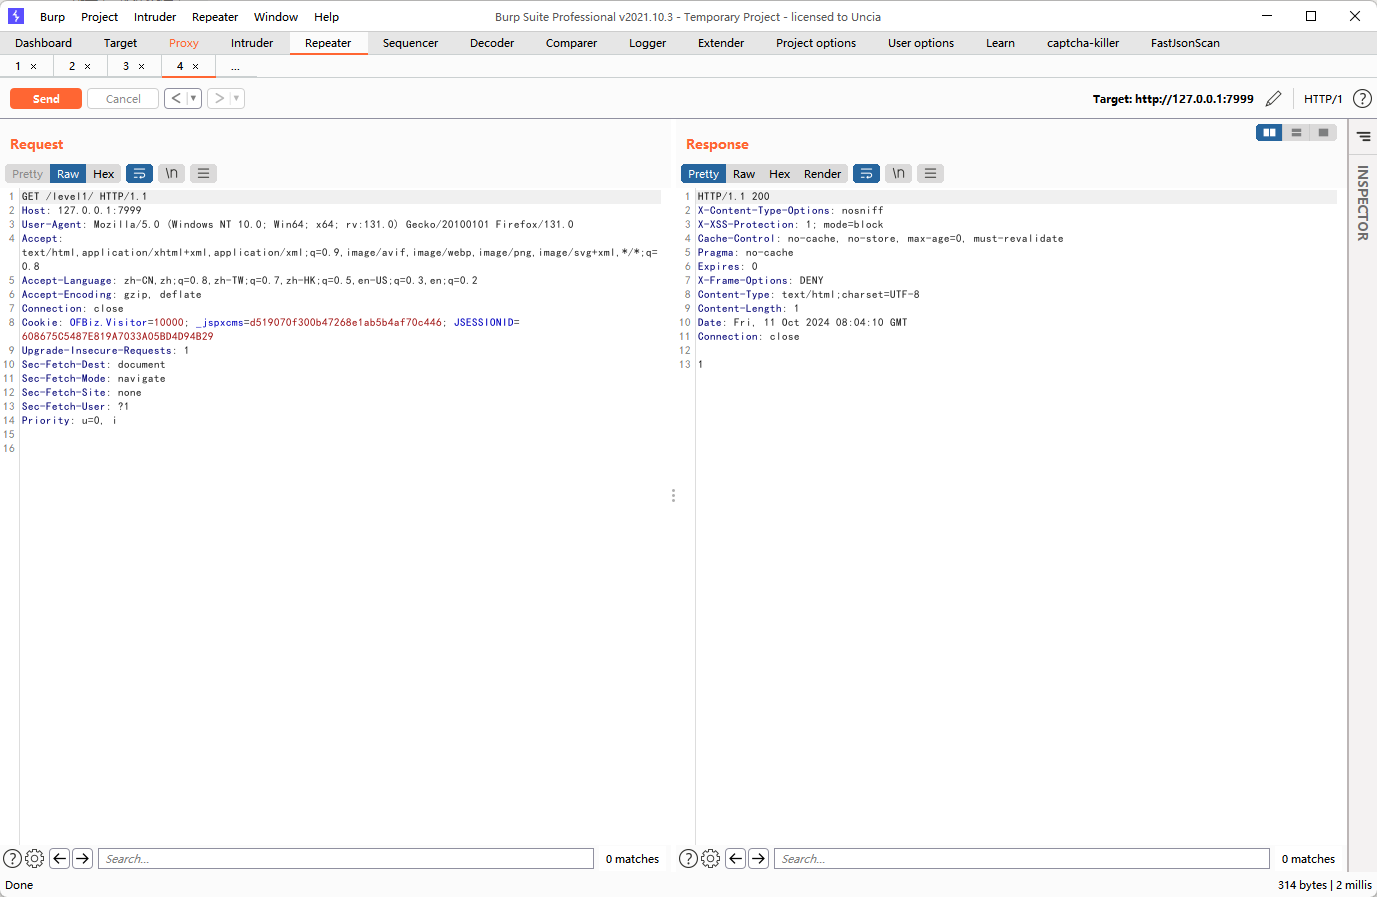The image size is (1377, 897).
Task: Switch to the Dashboard tab
Action: pyautogui.click(x=43, y=43)
